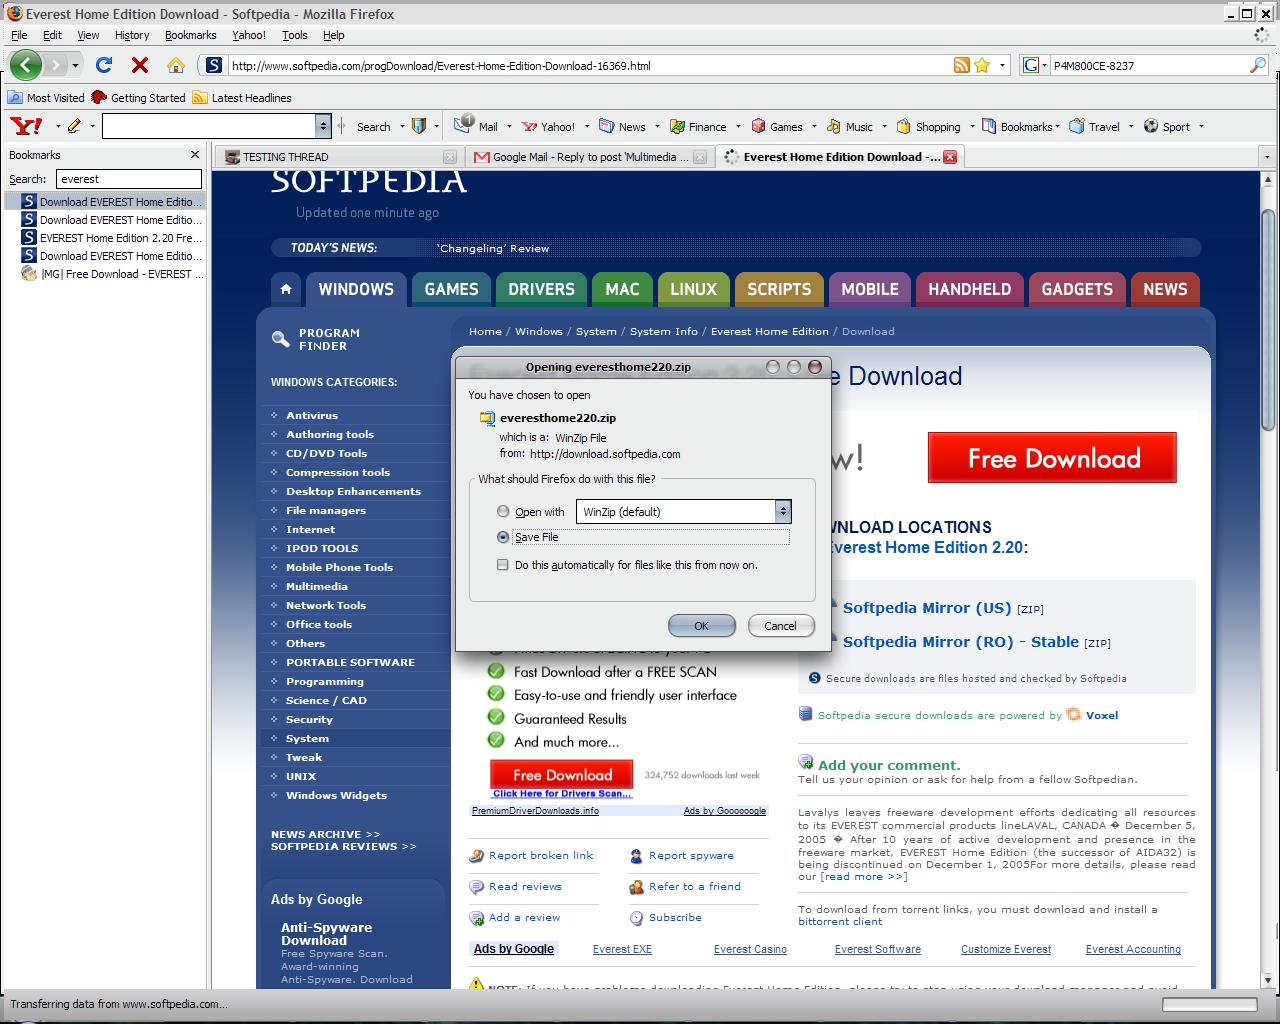1280x1024 pixels.
Task: Close the Everest Home Edition Download tab
Action: pos(950,156)
